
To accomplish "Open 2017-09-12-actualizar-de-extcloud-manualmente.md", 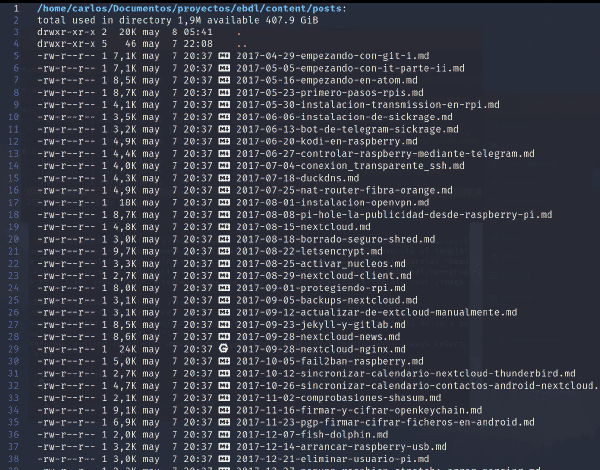I will click(377, 312).
